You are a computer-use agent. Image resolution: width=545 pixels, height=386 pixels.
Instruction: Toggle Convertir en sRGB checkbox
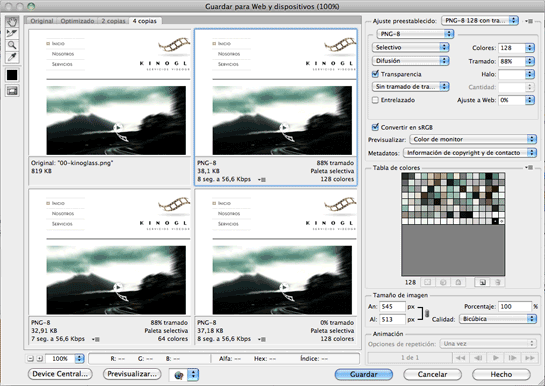(375, 127)
